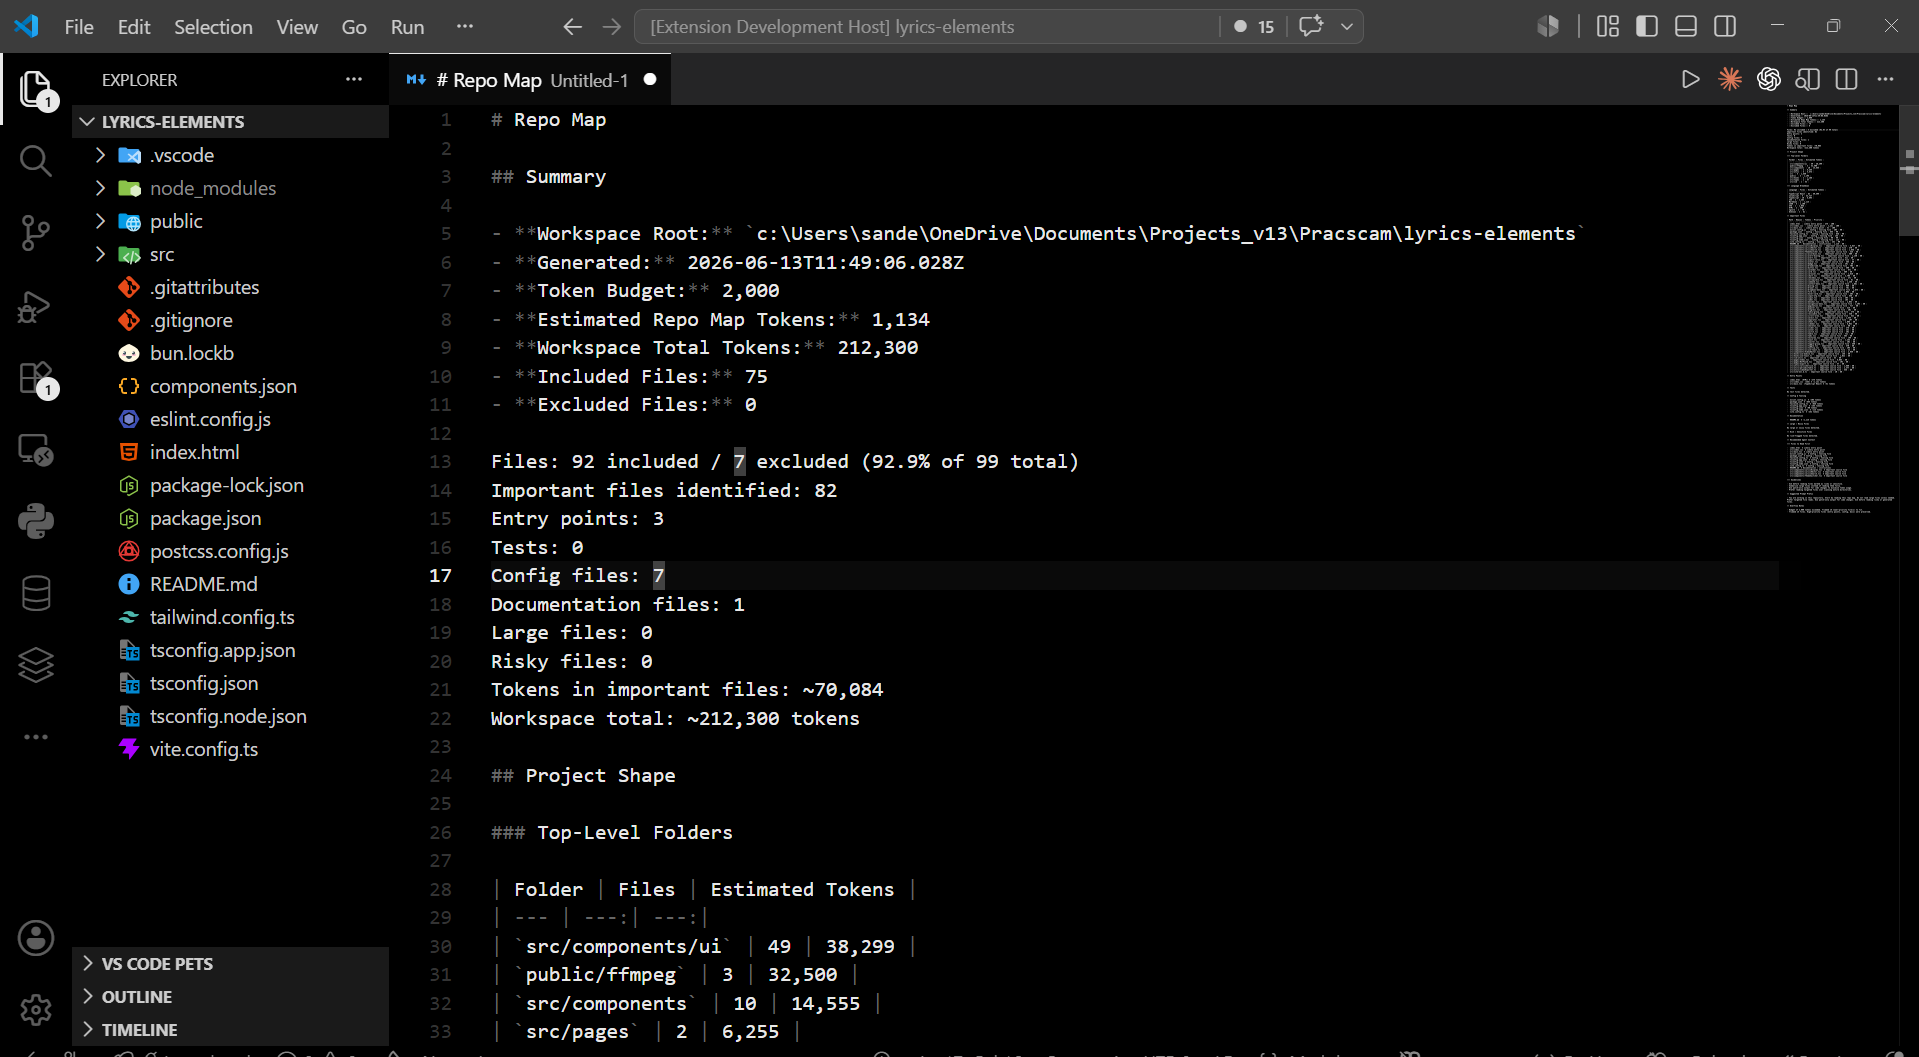This screenshot has height=1057, width=1919.
Task: Open components.json file
Action: (230, 386)
